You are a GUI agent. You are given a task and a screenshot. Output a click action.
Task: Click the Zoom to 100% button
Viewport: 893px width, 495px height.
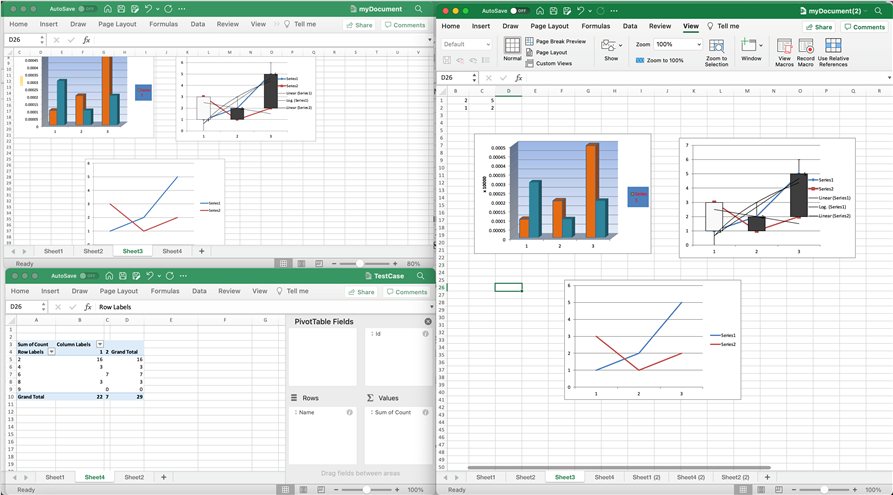click(x=659, y=61)
